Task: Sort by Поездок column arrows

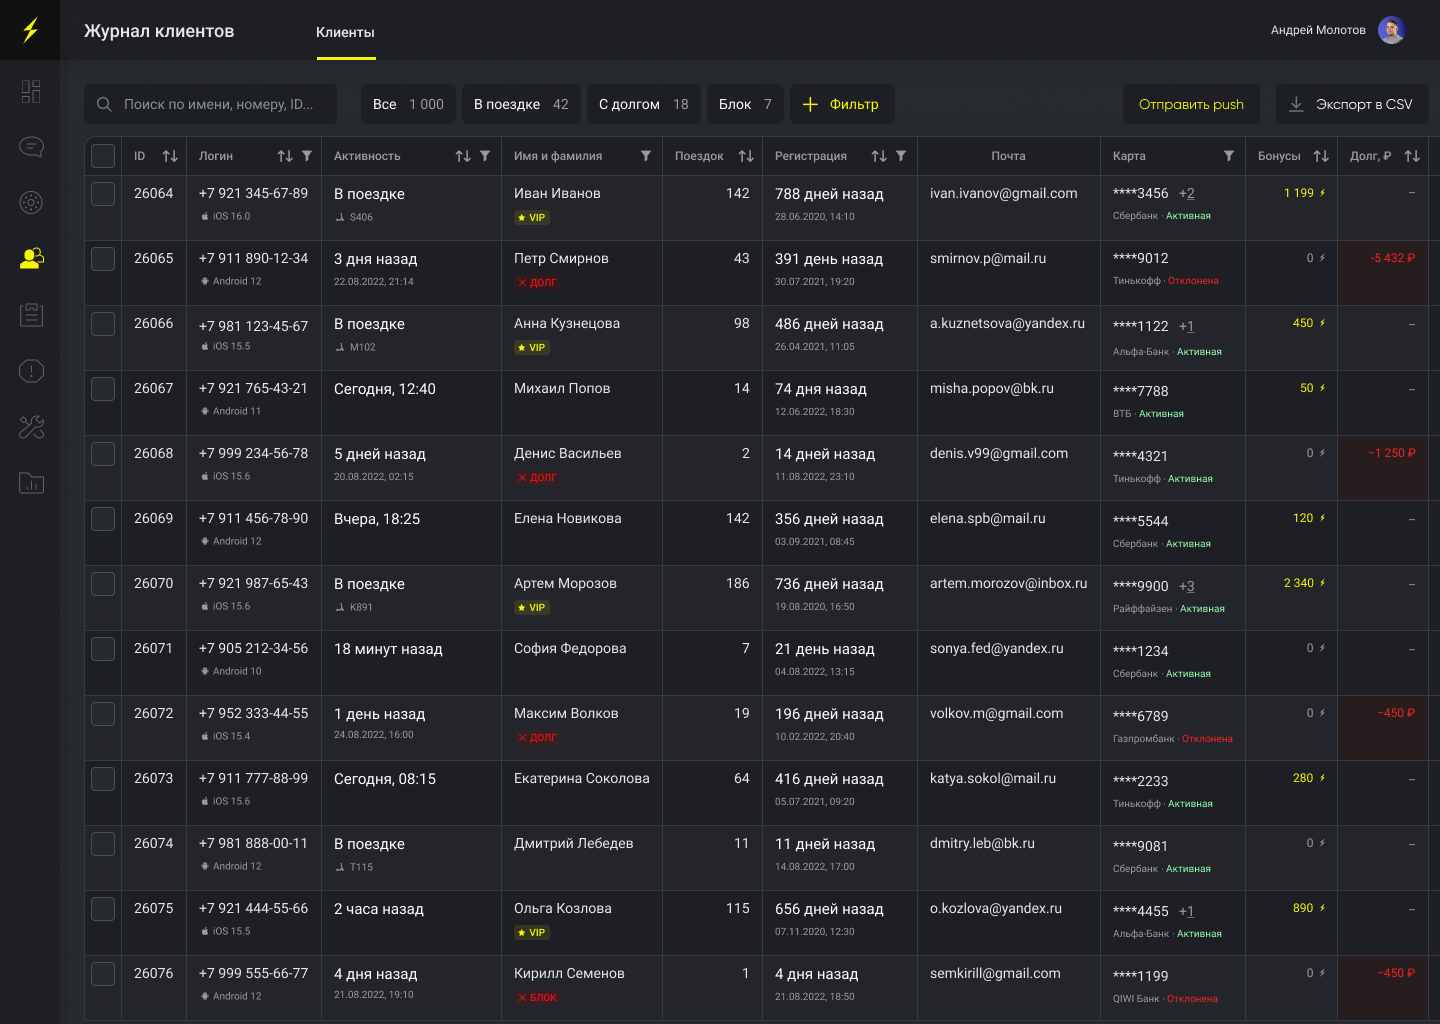Action: point(746,156)
